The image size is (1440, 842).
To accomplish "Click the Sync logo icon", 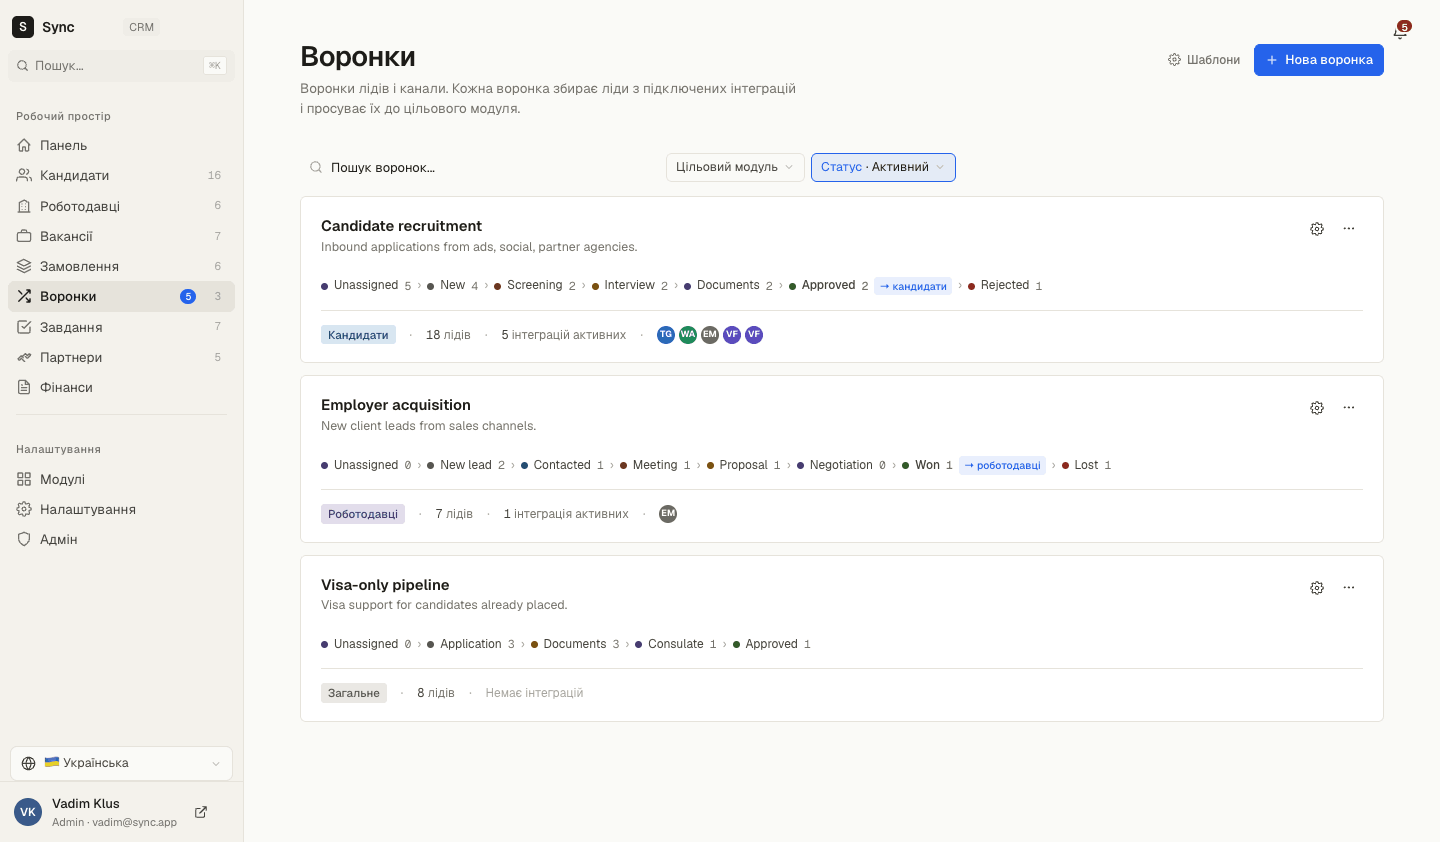I will pos(23,27).
